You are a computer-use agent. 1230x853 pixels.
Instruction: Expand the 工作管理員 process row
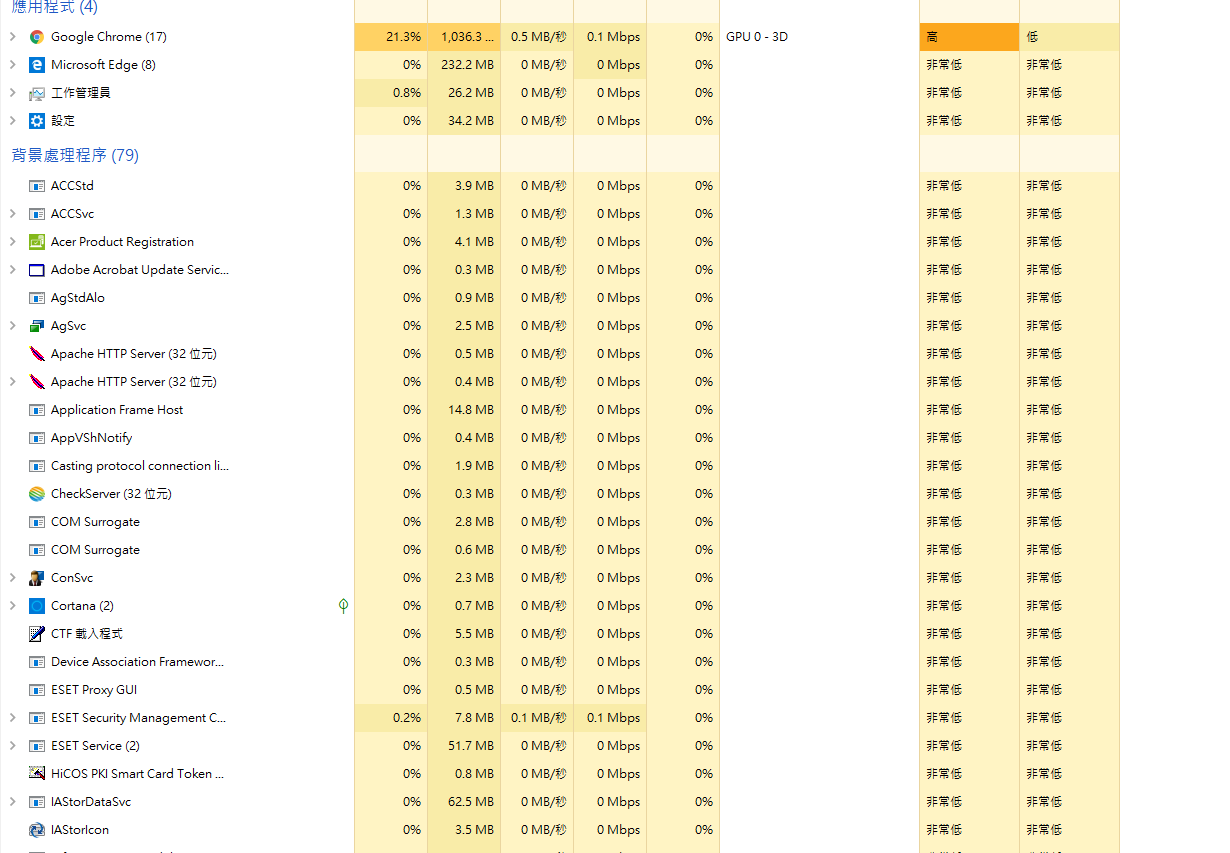coord(12,93)
